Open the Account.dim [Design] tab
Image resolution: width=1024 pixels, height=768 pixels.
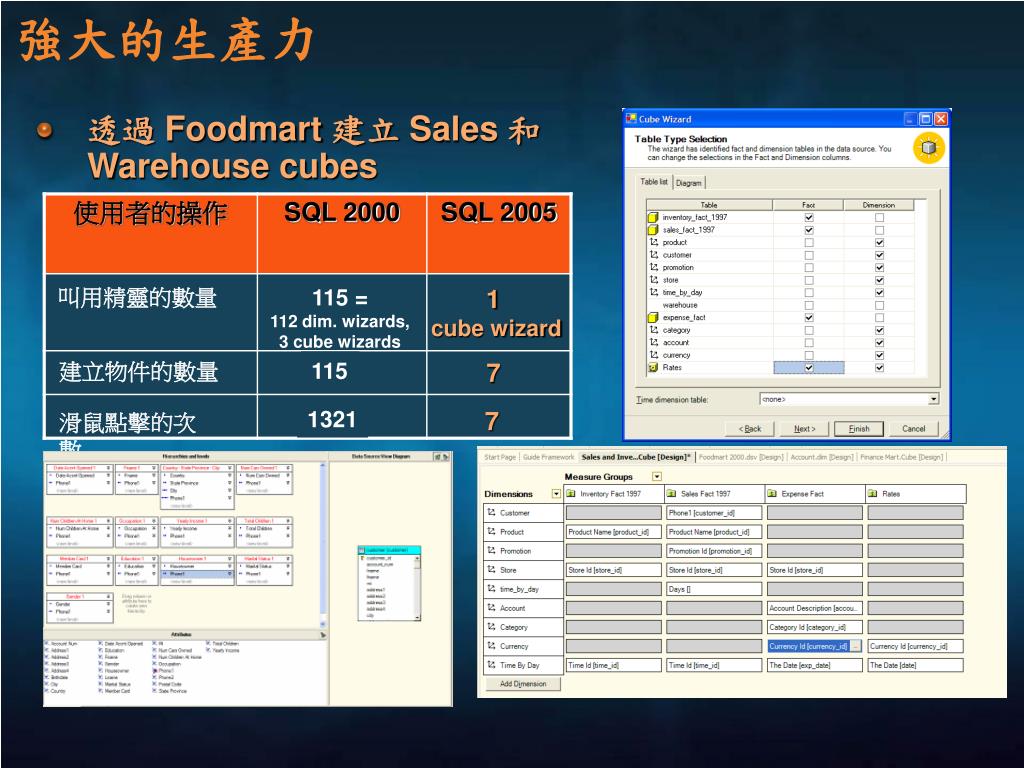(x=822, y=457)
